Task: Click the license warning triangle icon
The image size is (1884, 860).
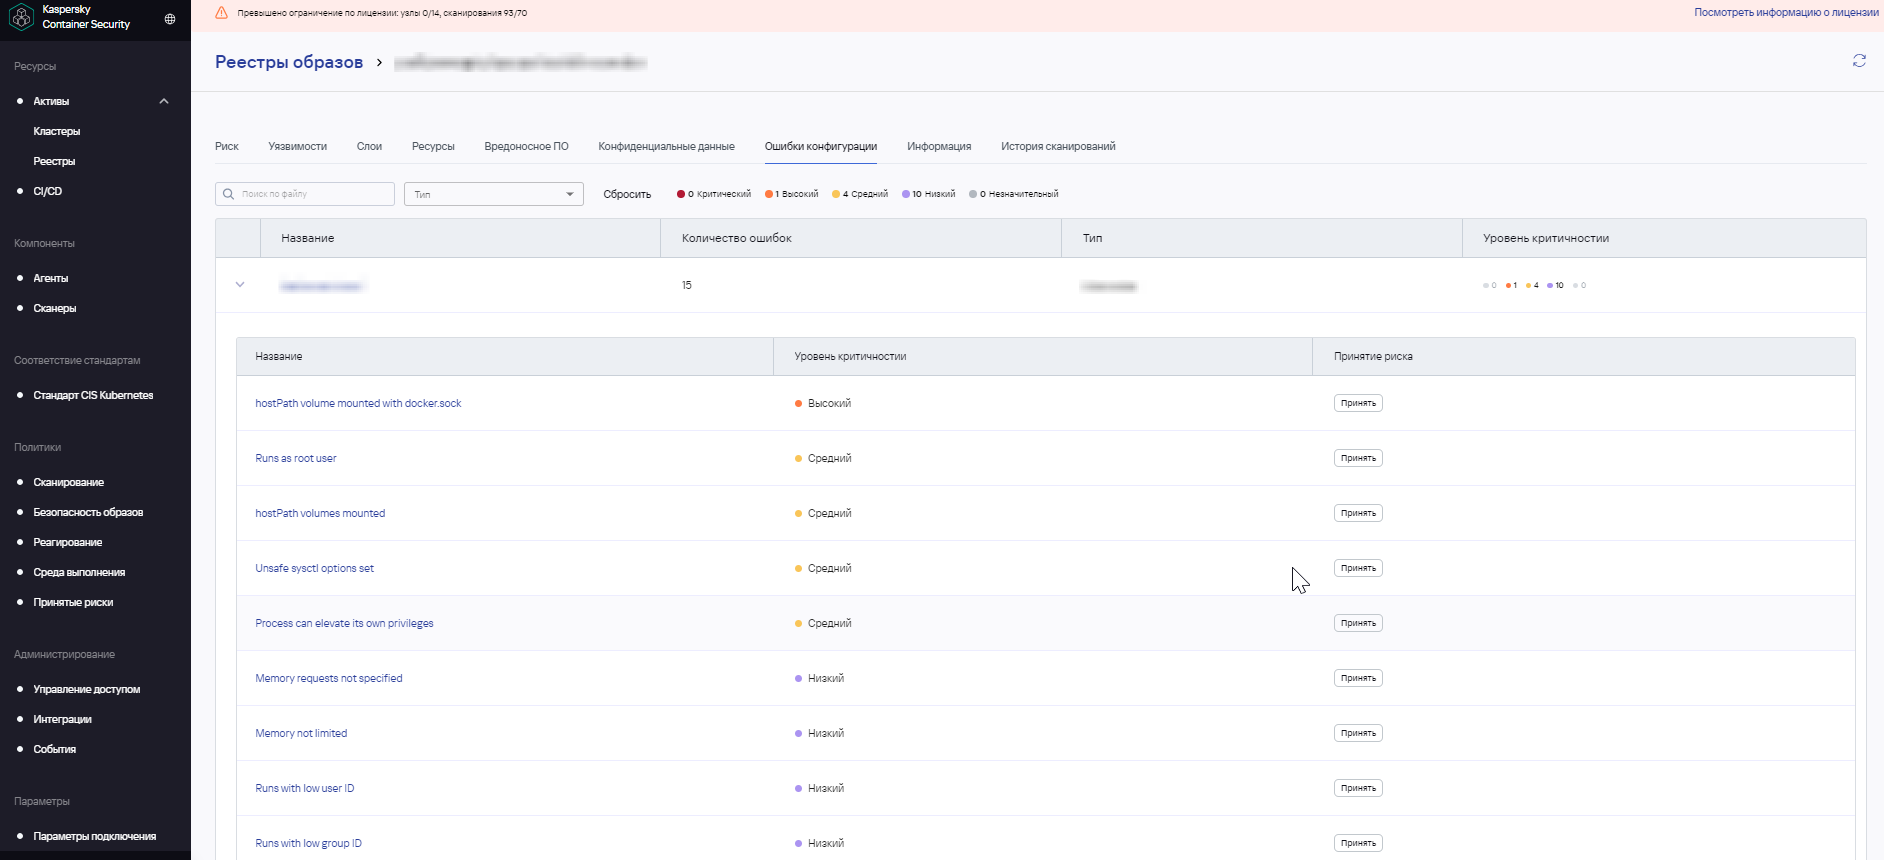Action: [222, 13]
